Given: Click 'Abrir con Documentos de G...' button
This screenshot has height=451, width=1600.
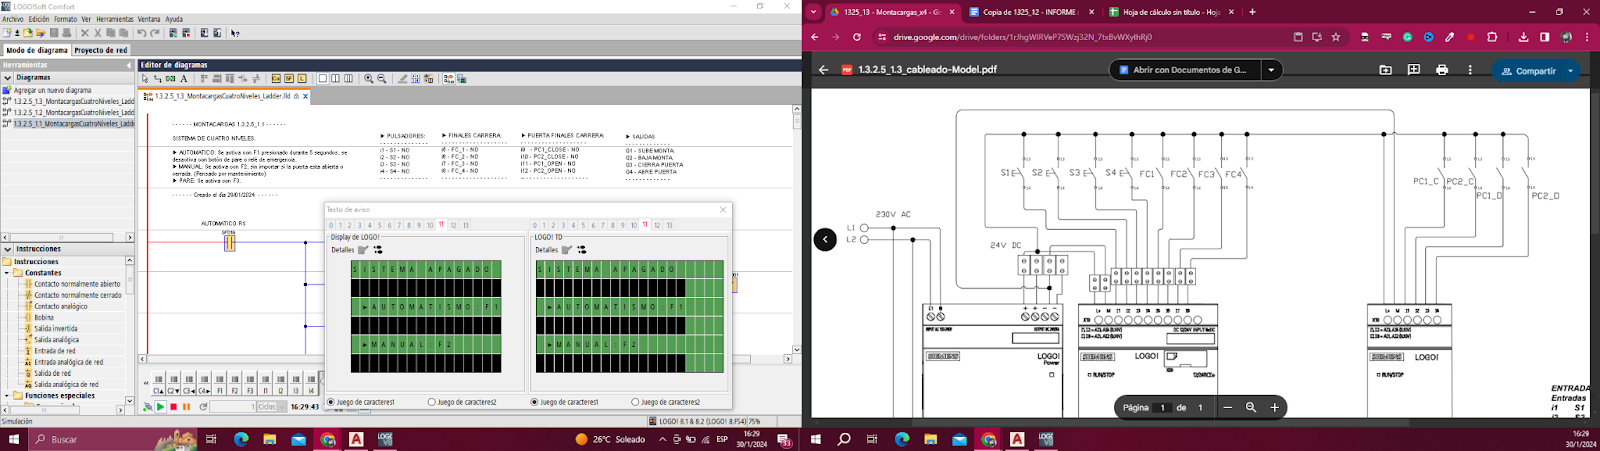Looking at the screenshot, I should point(1184,70).
